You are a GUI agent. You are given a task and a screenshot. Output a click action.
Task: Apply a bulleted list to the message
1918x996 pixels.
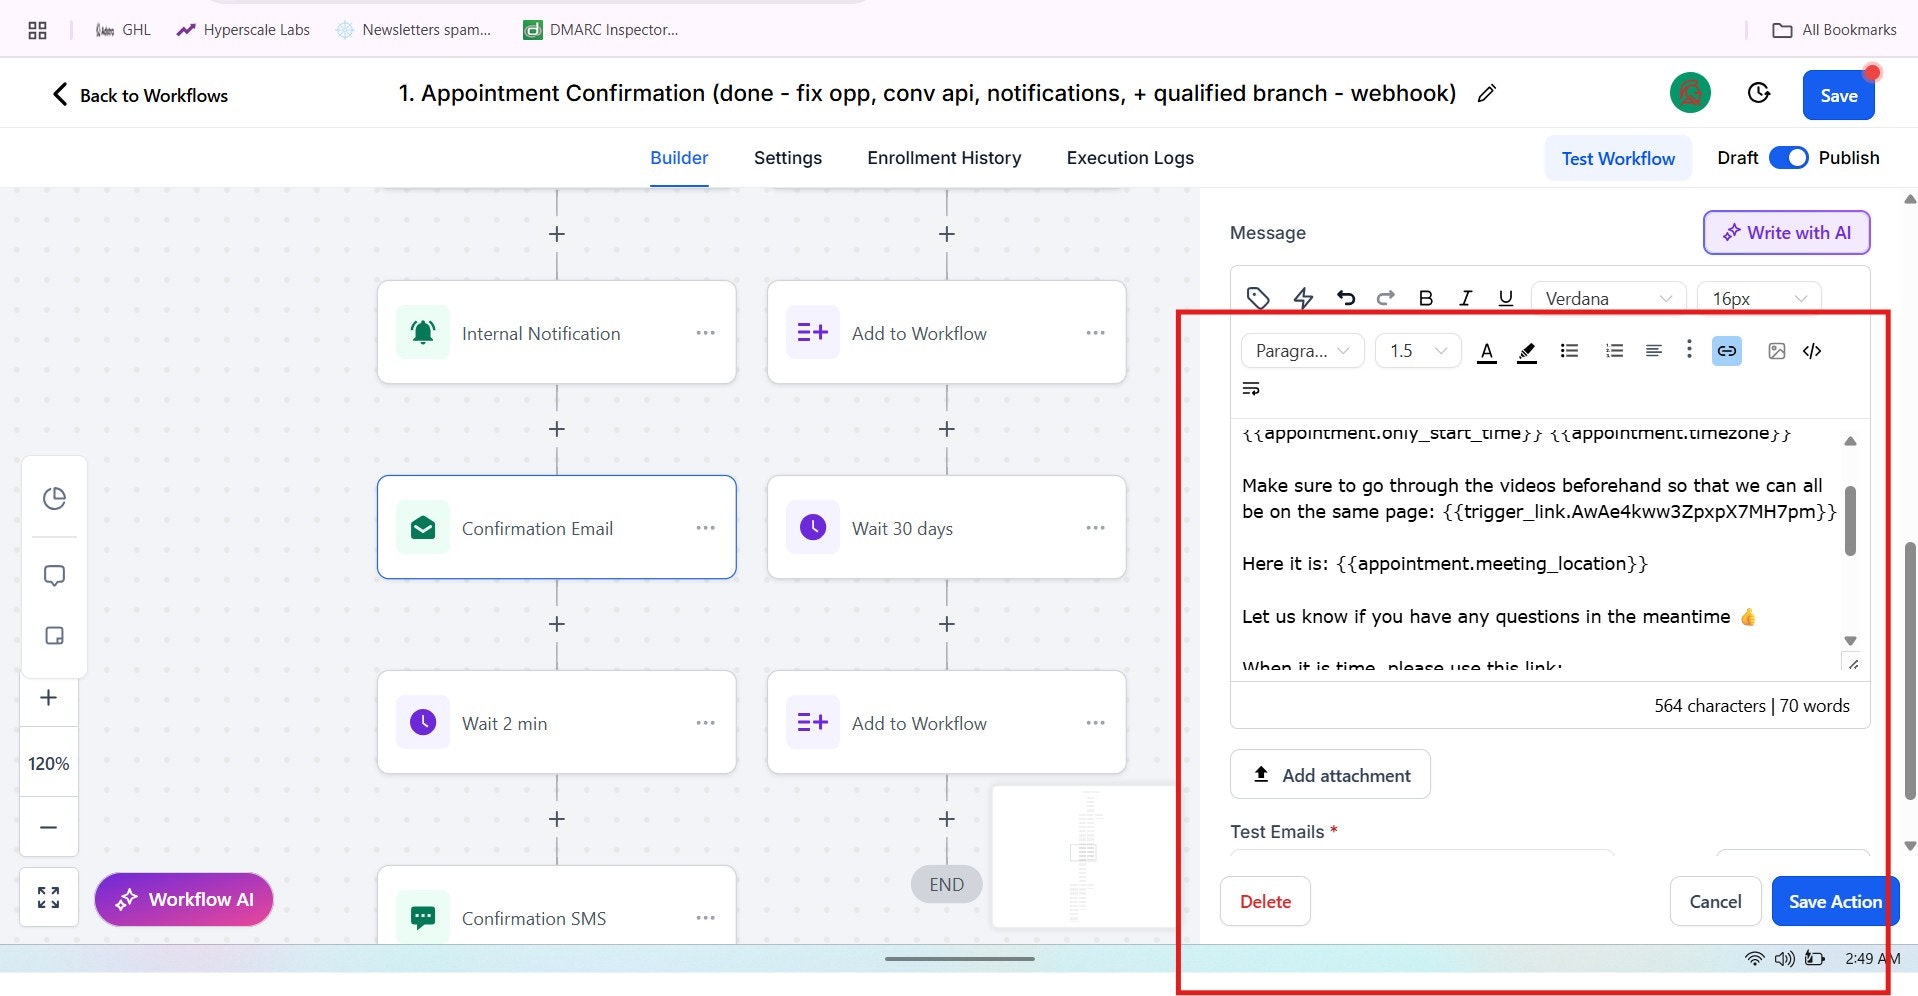(1568, 351)
